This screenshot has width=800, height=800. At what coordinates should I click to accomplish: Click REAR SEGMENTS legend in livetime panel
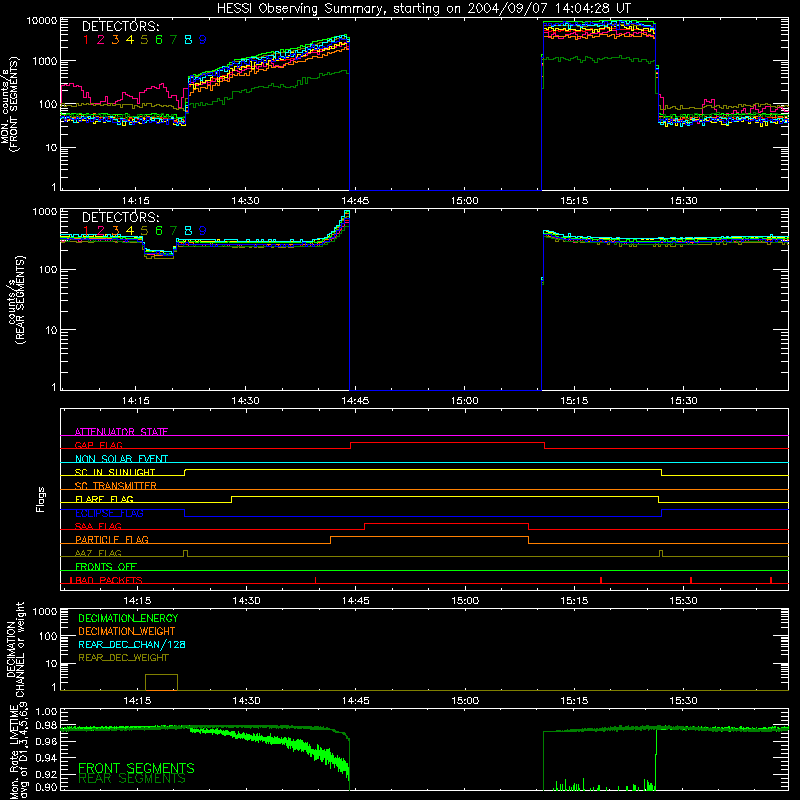[132, 779]
